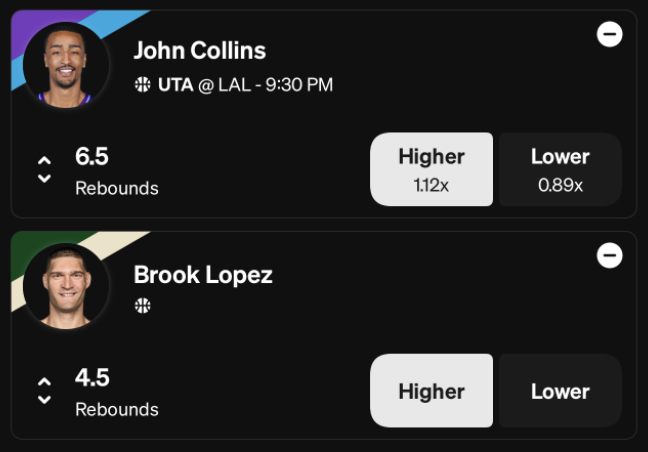Choose Lower for Brook Lopez rebounds
Viewport: 648px width, 452px height.
pos(560,390)
